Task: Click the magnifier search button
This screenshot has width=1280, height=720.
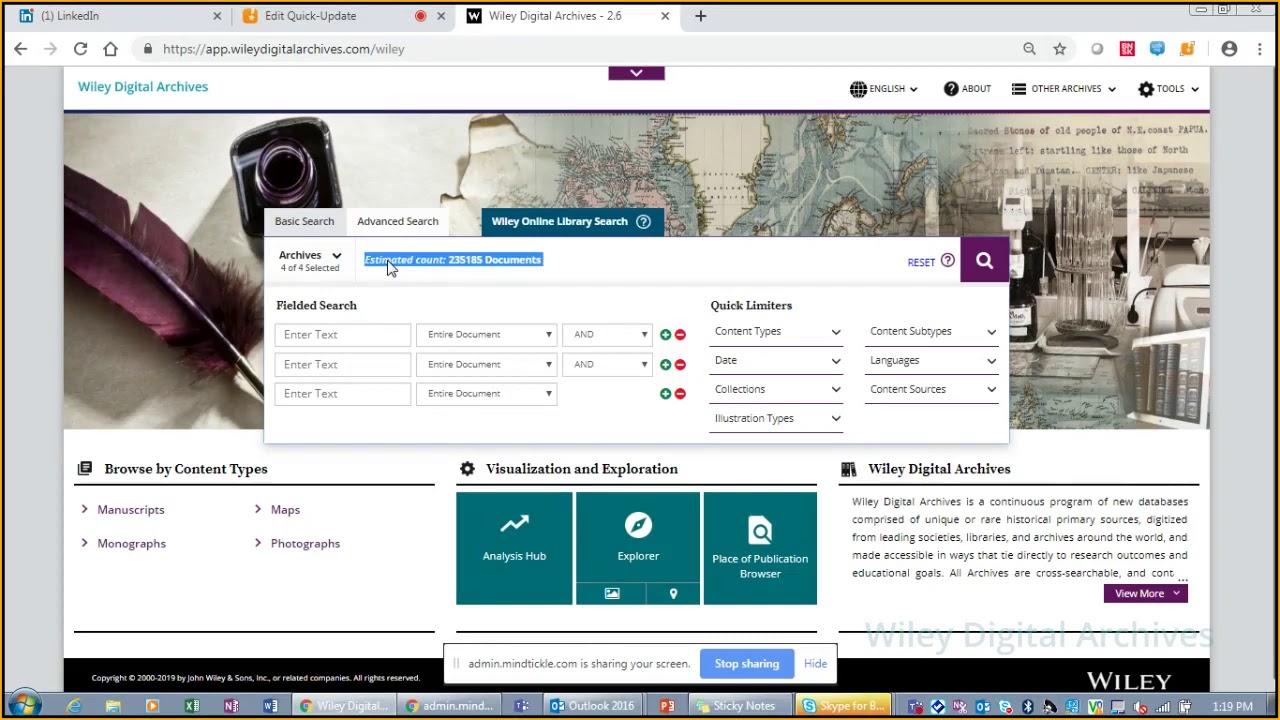Action: (984, 261)
